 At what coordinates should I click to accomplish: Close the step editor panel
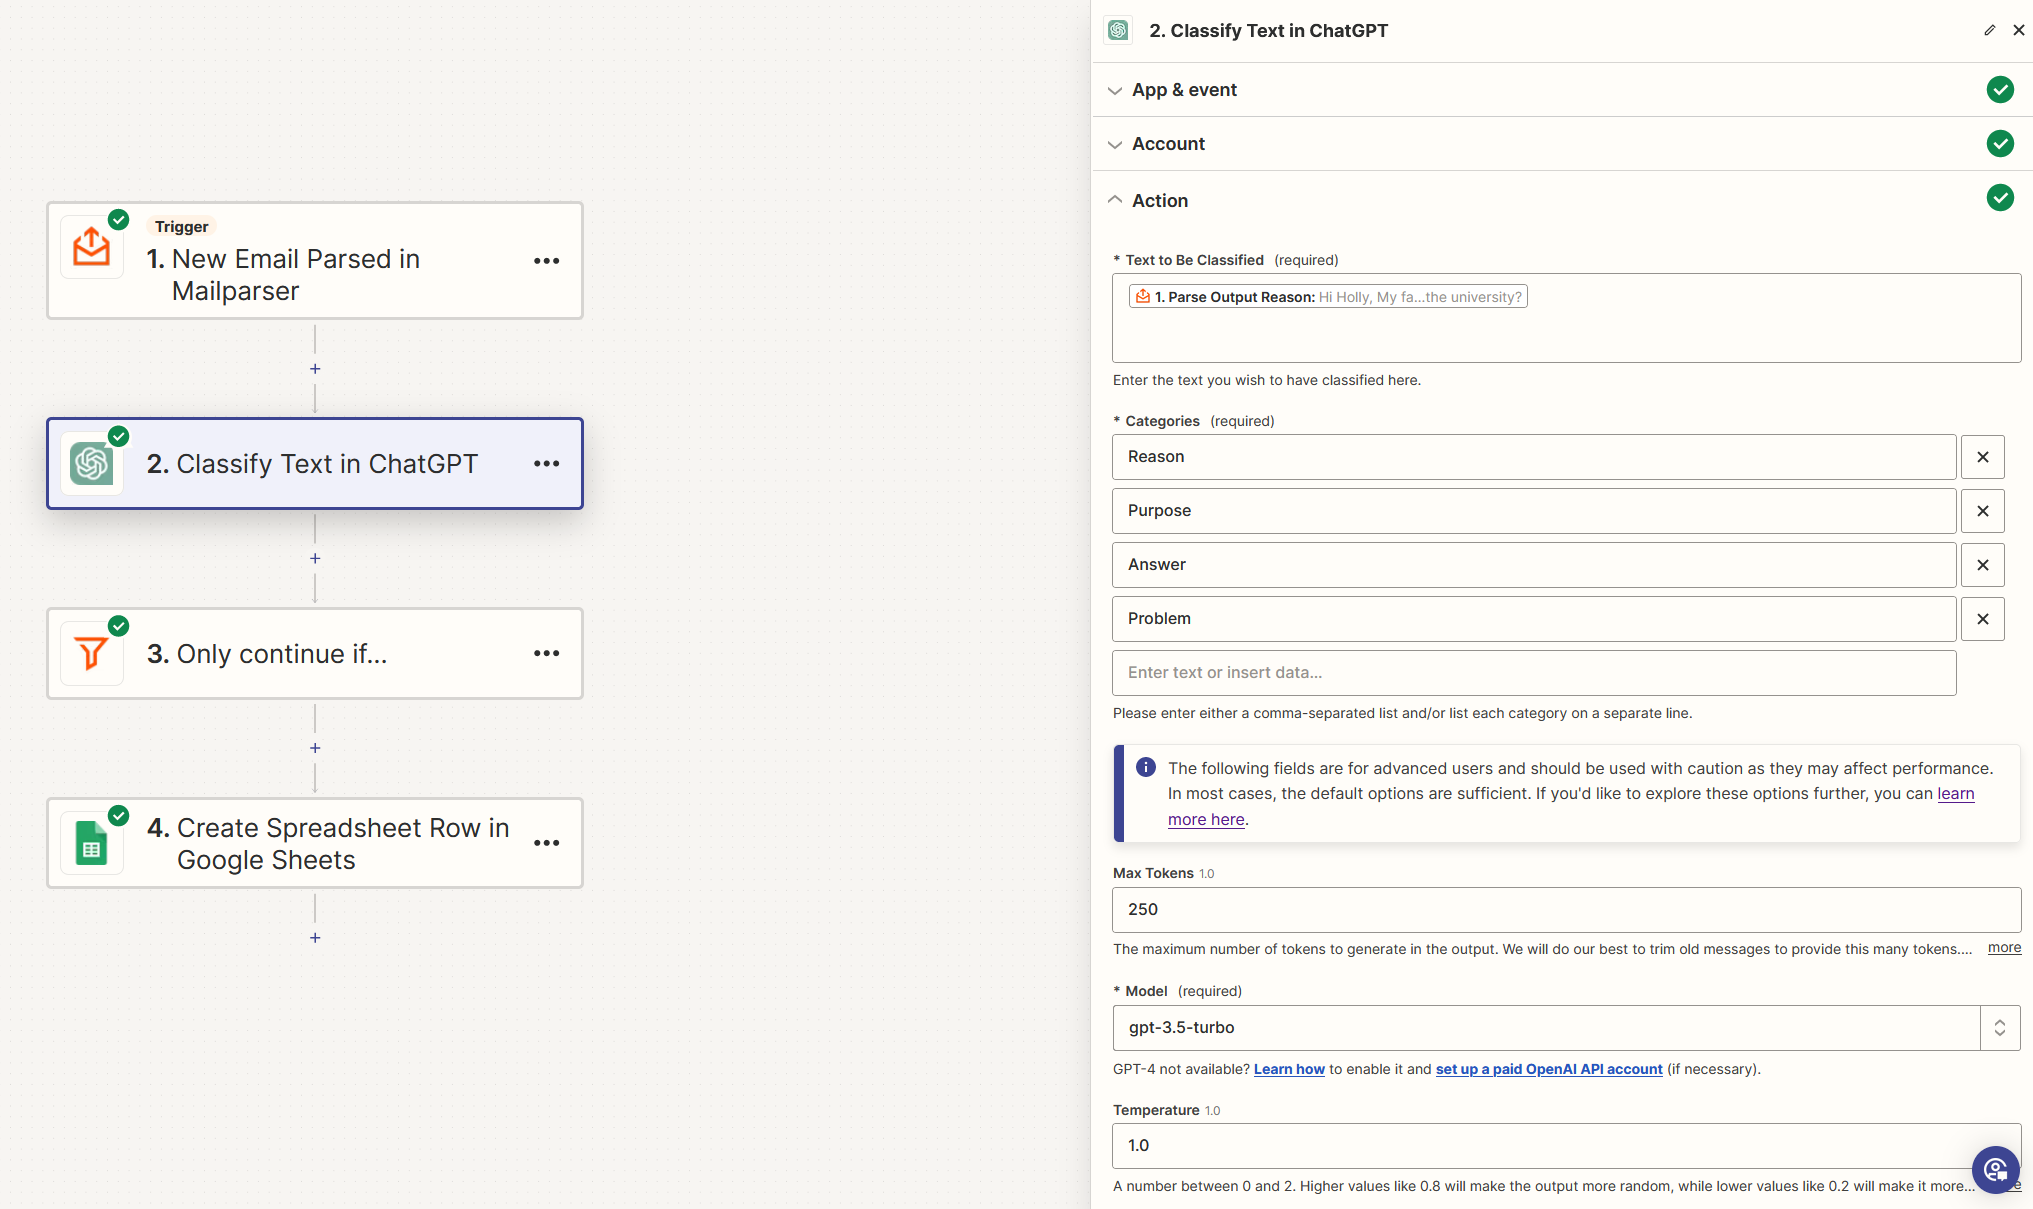(2019, 30)
